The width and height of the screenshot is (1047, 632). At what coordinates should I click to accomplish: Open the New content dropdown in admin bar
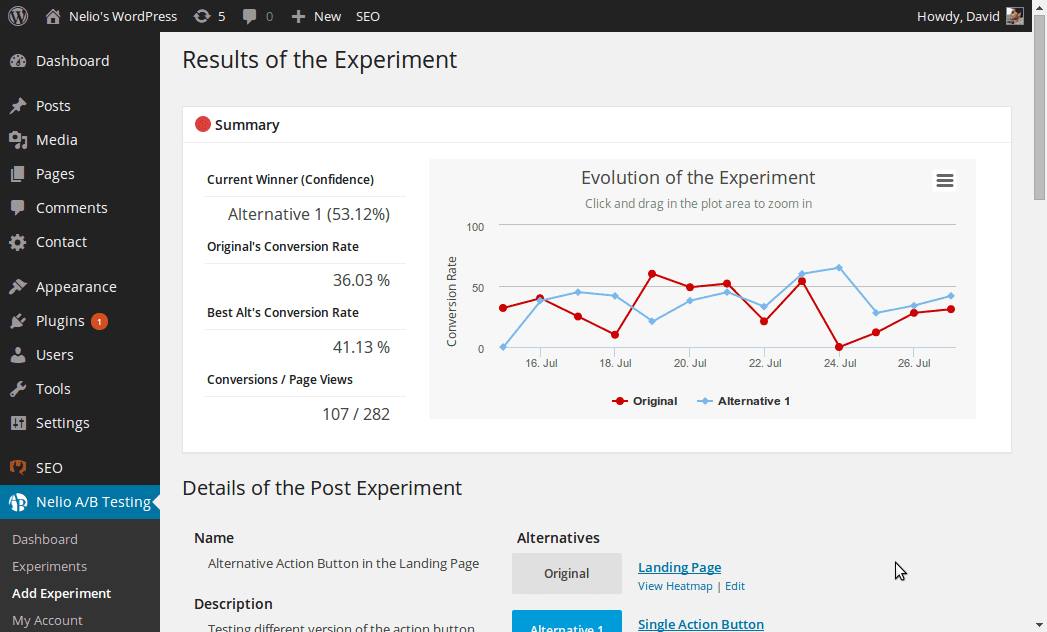pos(316,16)
